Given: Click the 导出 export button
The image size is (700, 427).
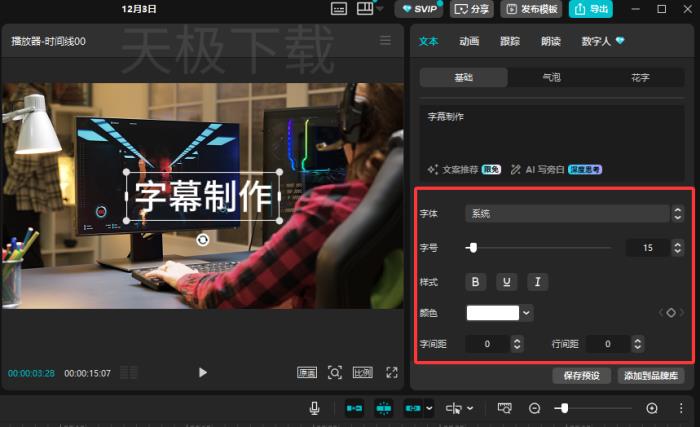Looking at the screenshot, I should 591,9.
